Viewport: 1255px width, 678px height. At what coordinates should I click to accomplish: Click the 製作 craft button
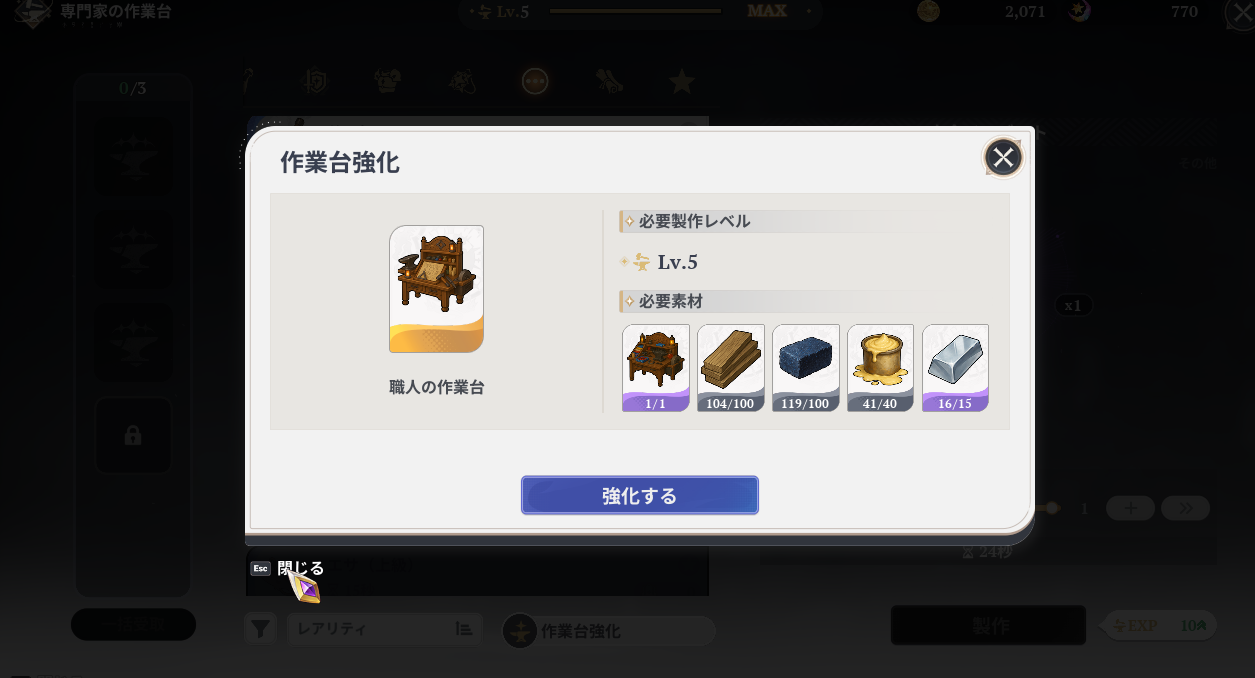pos(988,626)
